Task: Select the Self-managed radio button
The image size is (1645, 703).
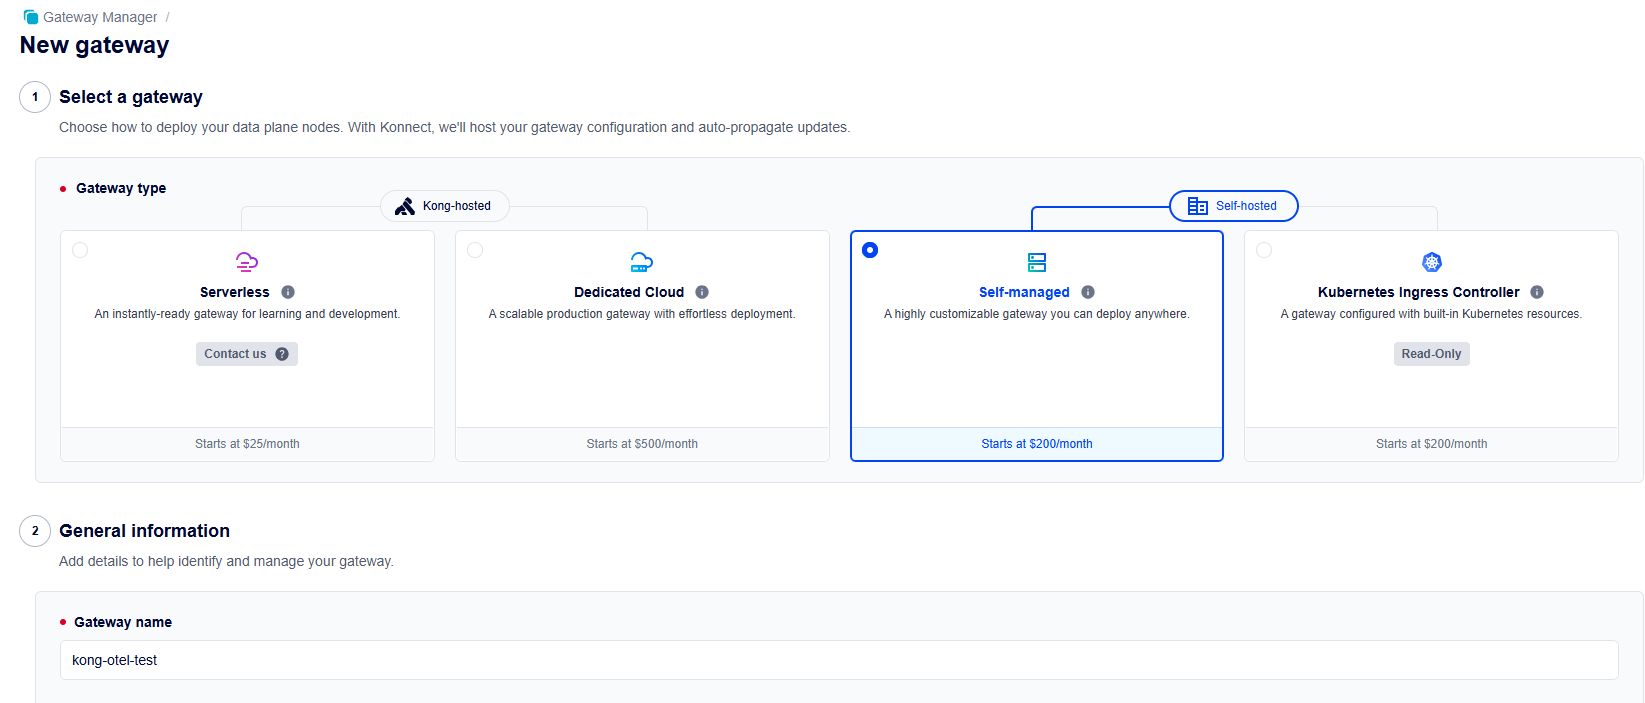Action: (870, 250)
